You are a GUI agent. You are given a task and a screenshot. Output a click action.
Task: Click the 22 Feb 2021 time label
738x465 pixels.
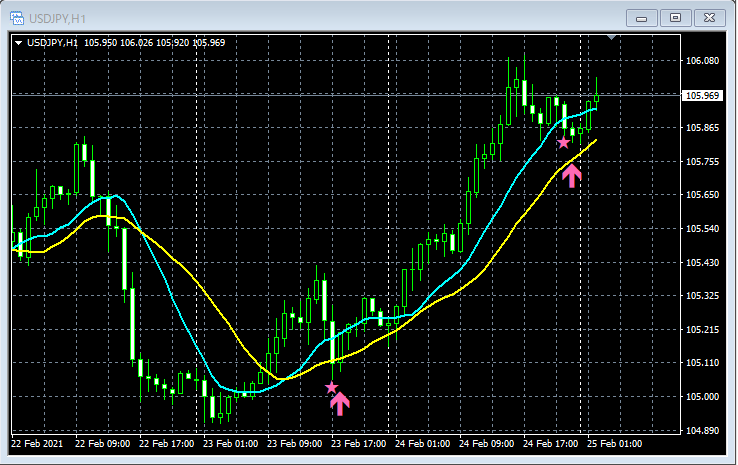tap(37, 444)
